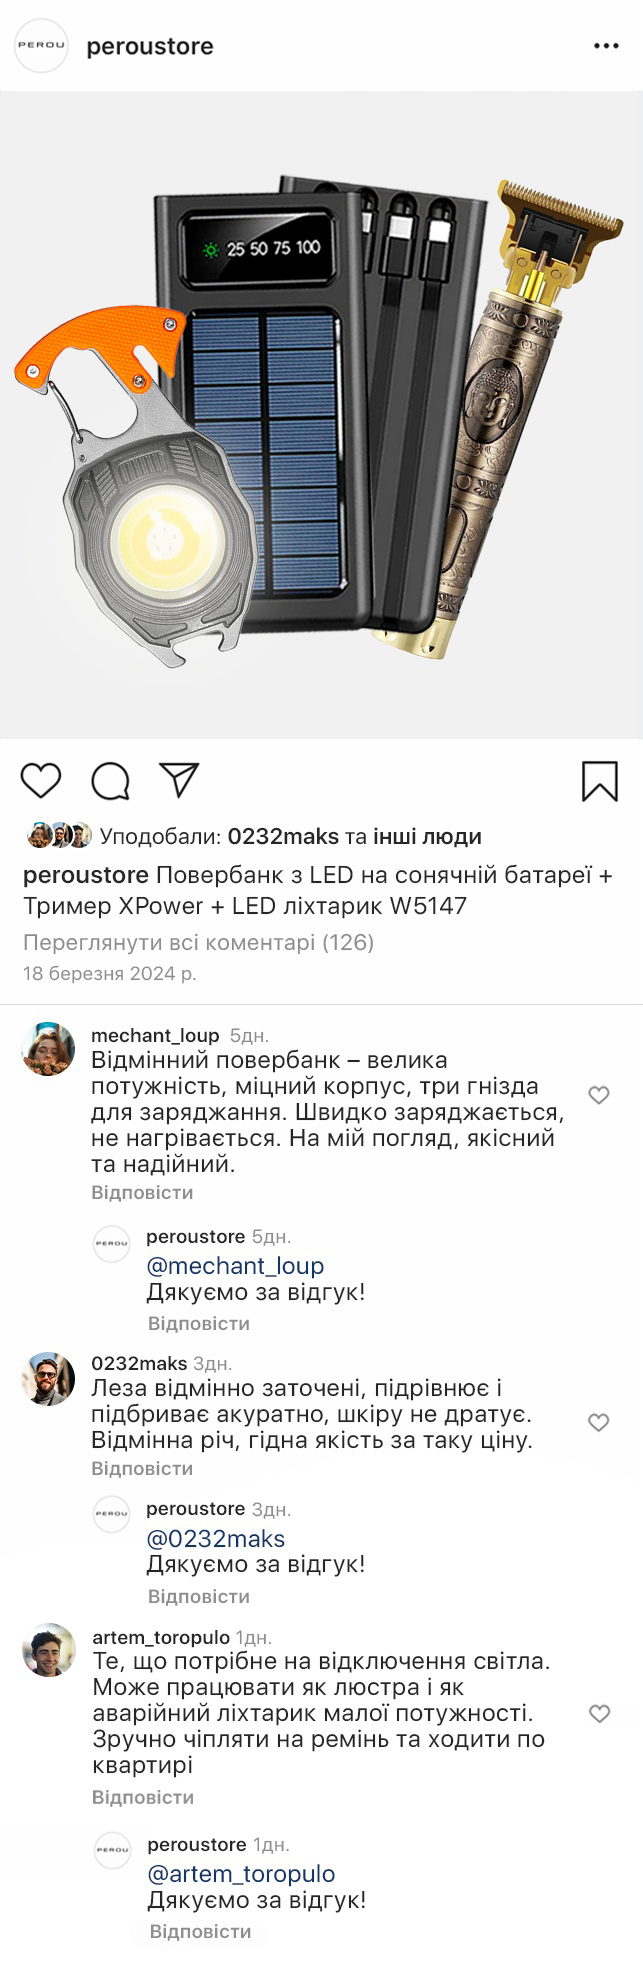This screenshot has width=643, height=1976.
Task: Save post with the bookmark icon
Action: [x=600, y=781]
